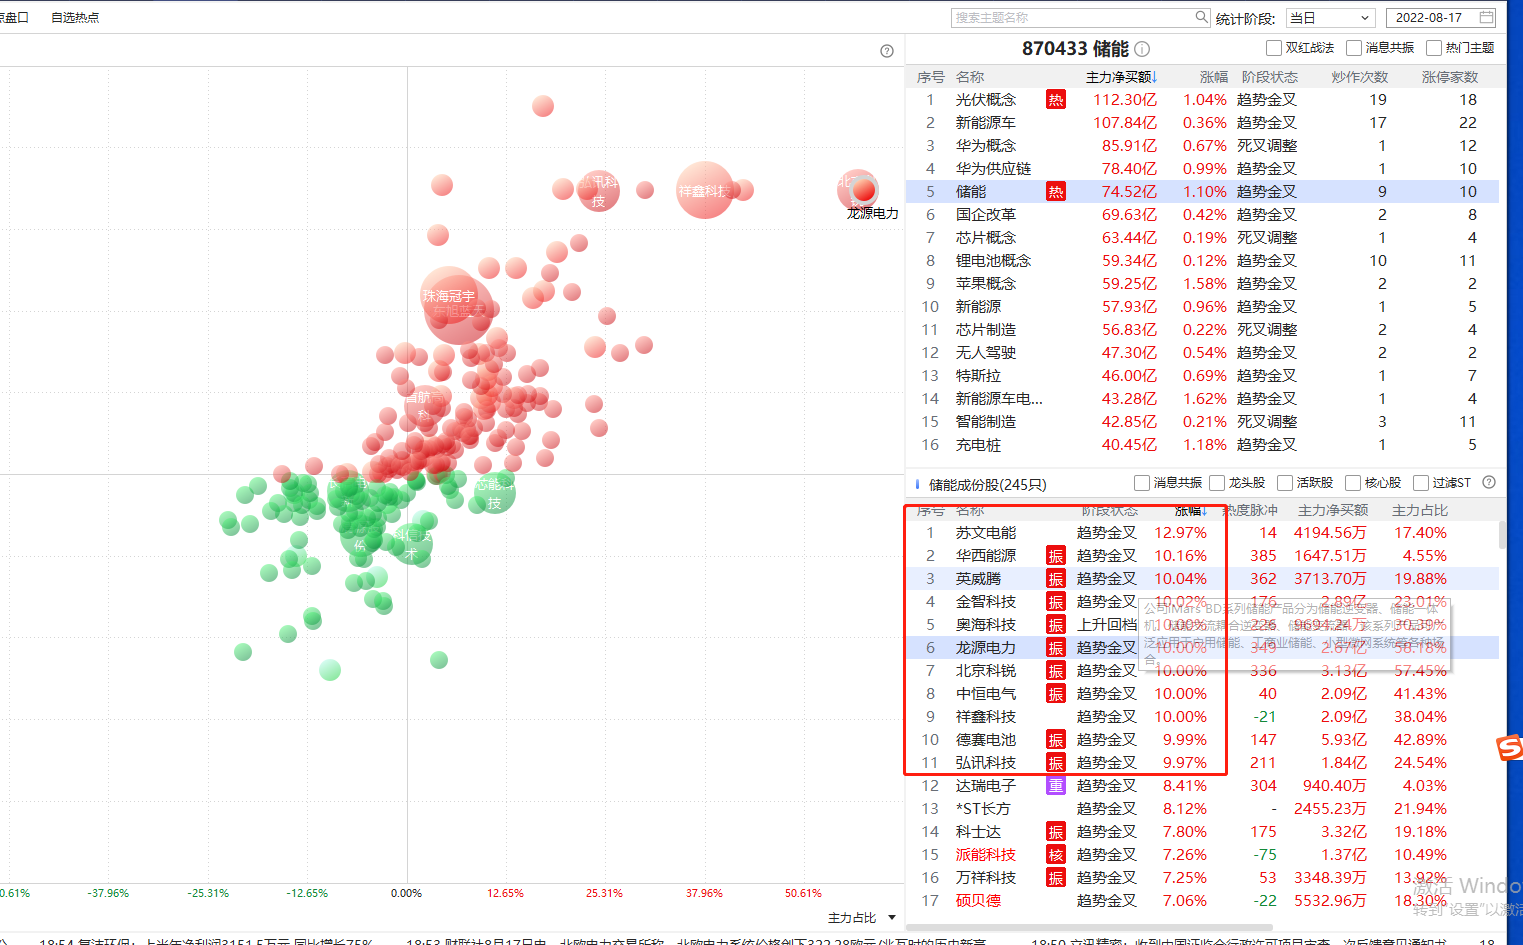The height and width of the screenshot is (945, 1523).
Task: Click the 储能成份股(245只) panel title
Action: [x=987, y=485]
